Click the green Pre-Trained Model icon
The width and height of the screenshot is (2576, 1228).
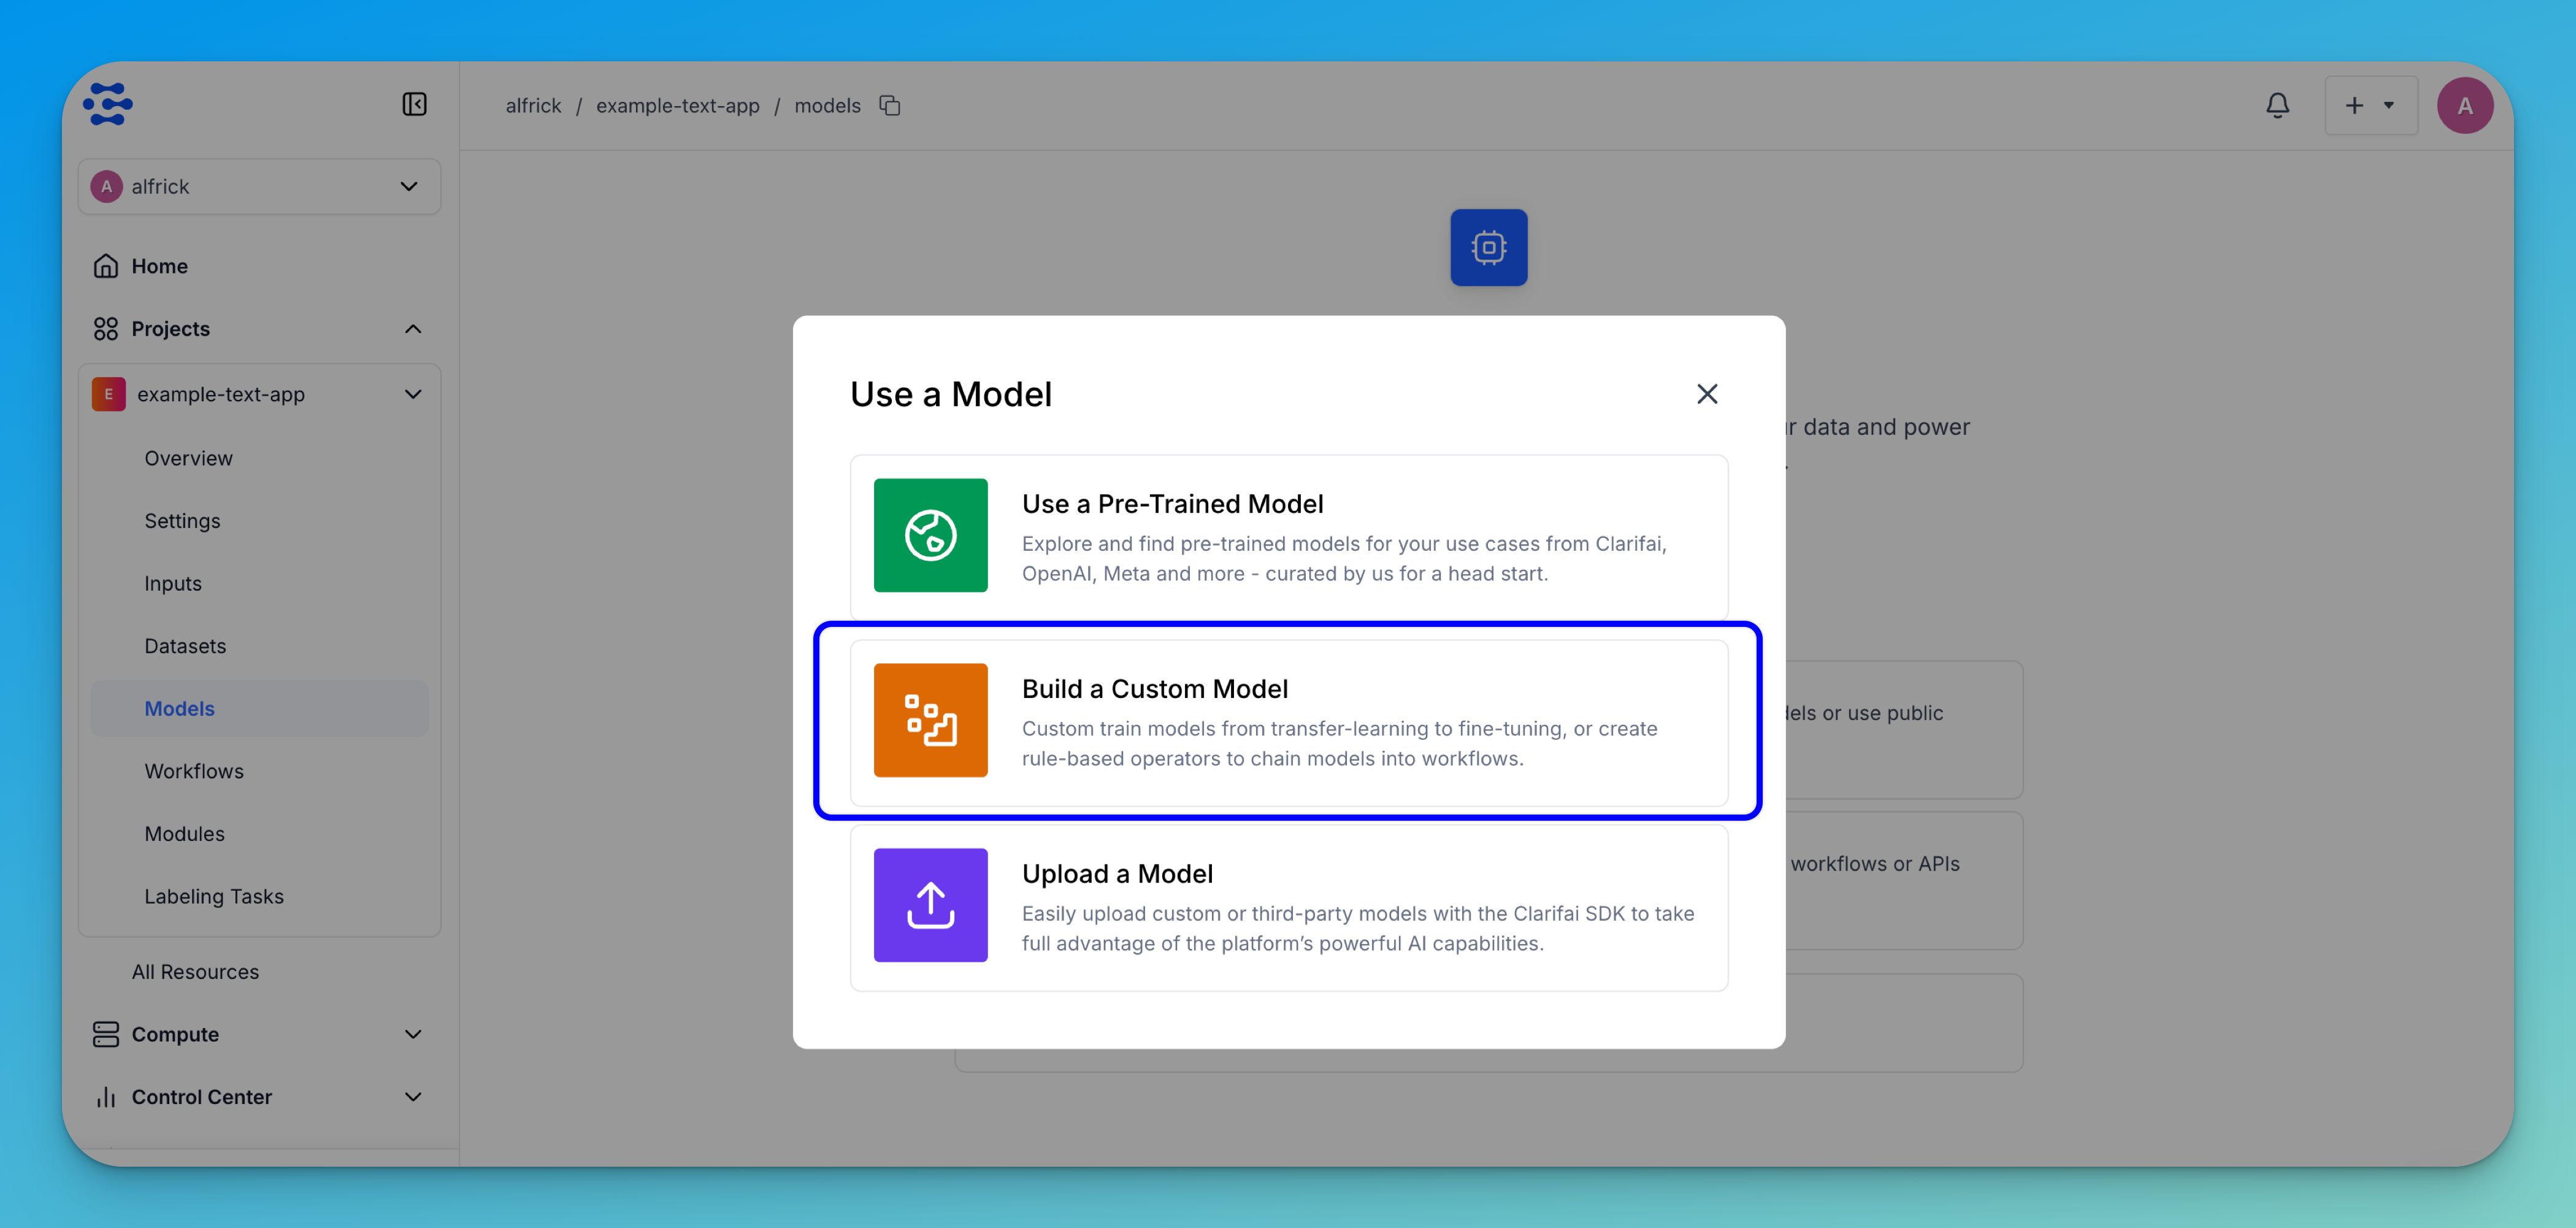tap(930, 535)
